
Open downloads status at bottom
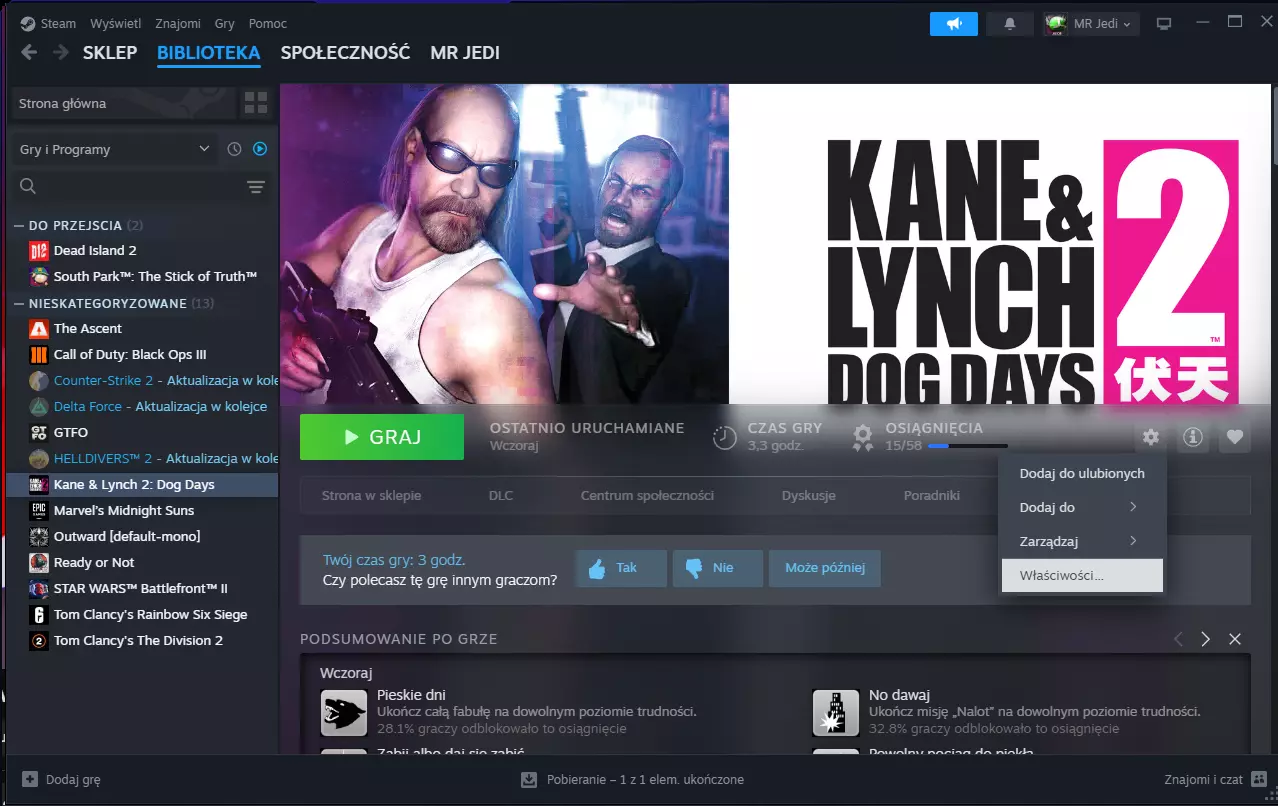click(x=633, y=780)
